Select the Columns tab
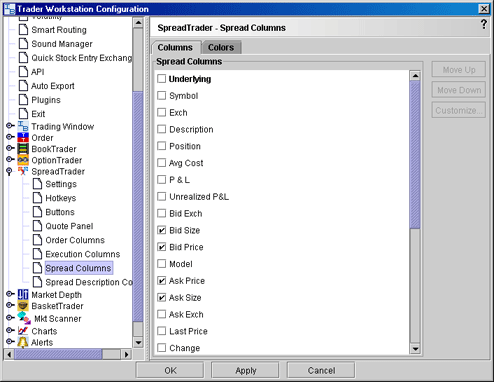This screenshot has width=494, height=382. (x=175, y=48)
